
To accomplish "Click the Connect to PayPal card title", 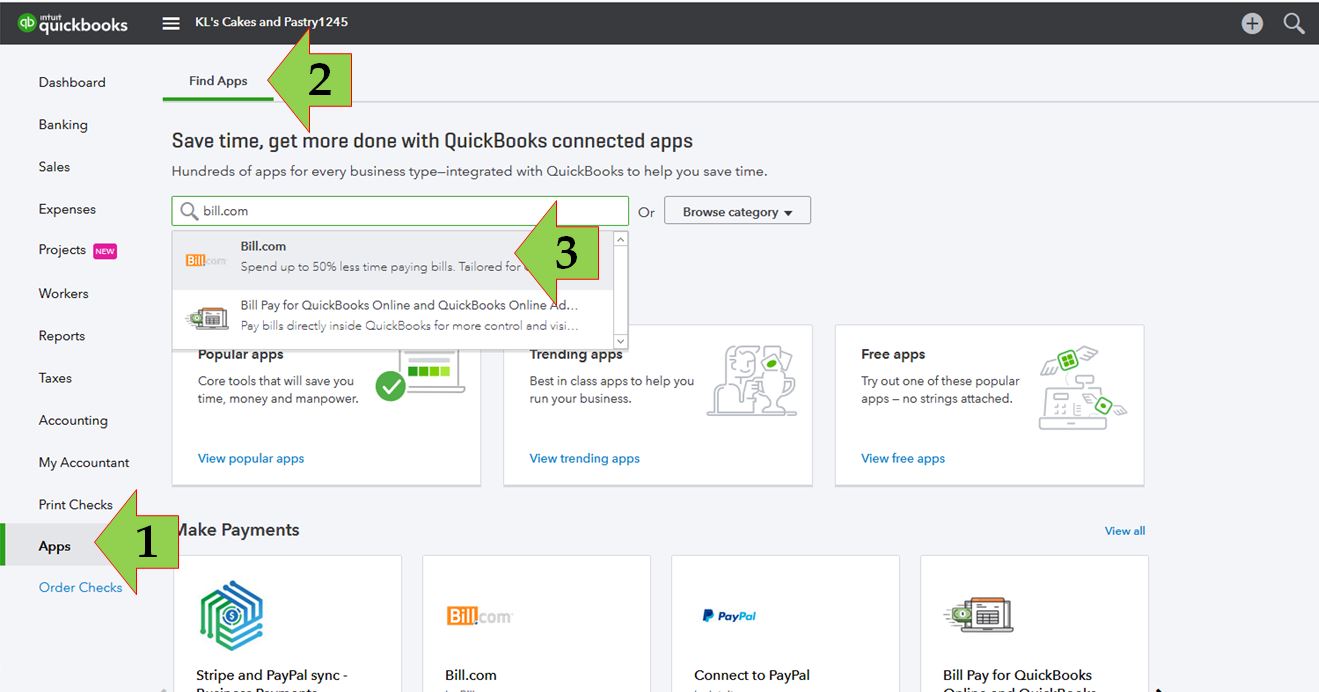I will [x=752, y=675].
